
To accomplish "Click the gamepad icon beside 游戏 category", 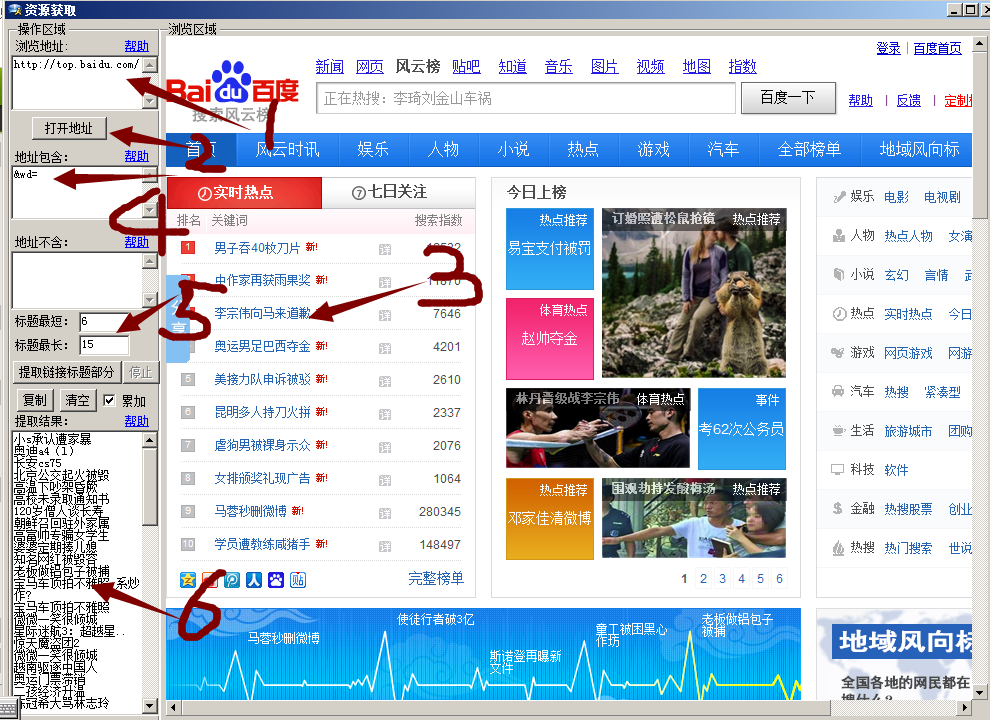I will pyautogui.click(x=838, y=352).
